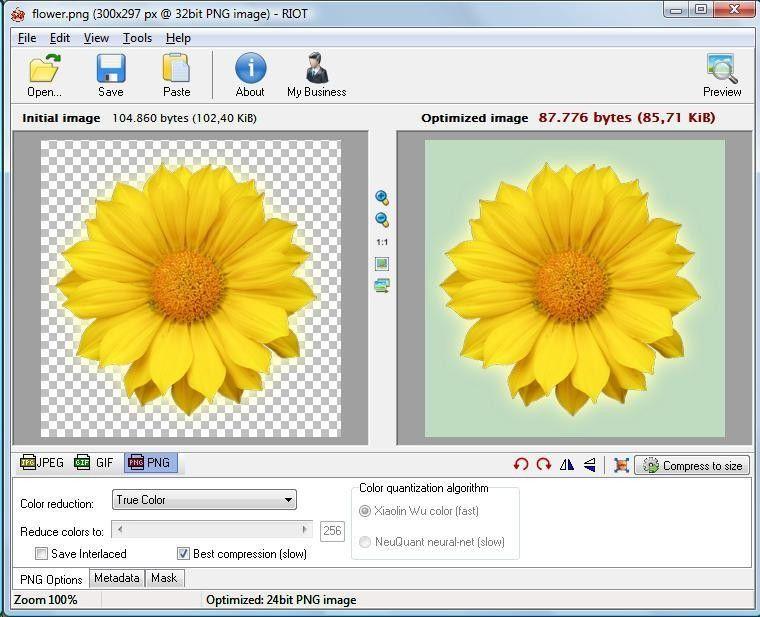Click the Reduce colors slider track

coord(210,530)
